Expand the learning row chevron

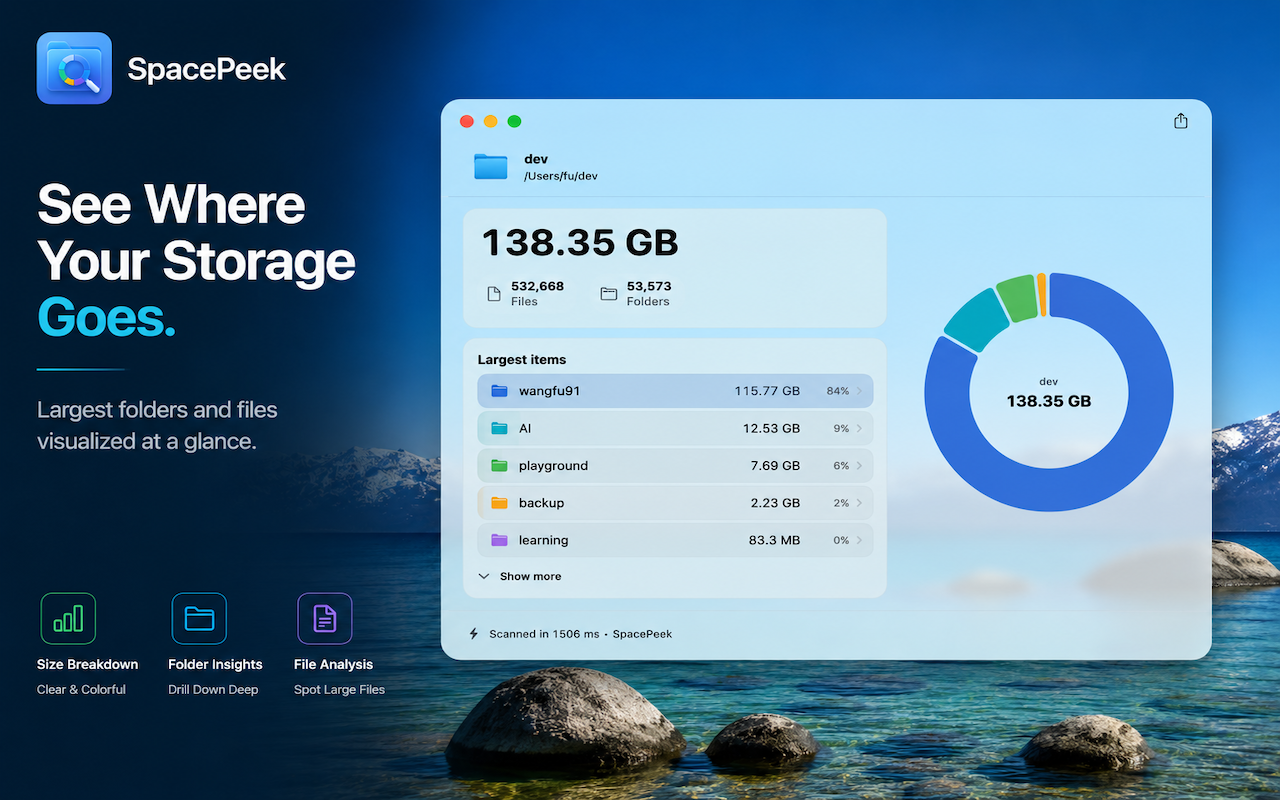(859, 540)
